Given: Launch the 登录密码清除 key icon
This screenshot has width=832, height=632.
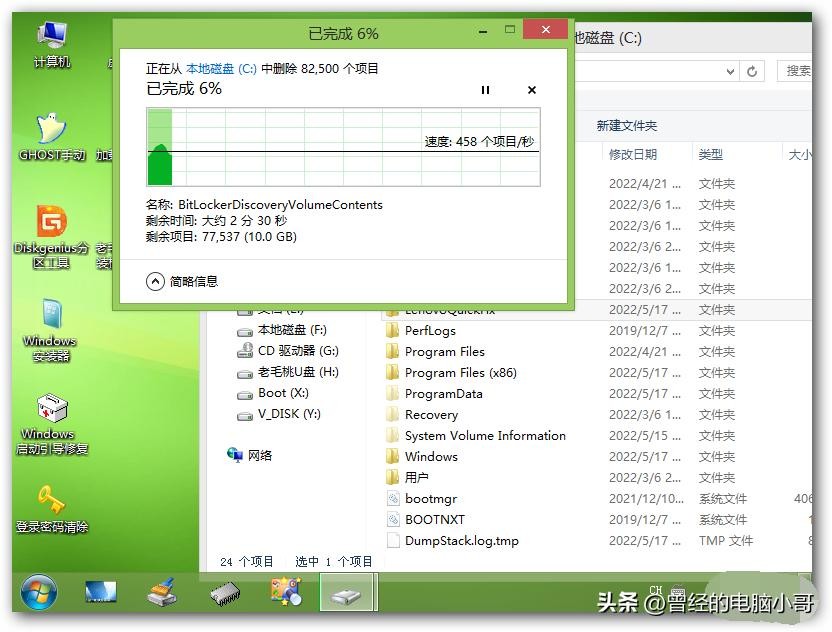Looking at the screenshot, I should click(x=52, y=506).
